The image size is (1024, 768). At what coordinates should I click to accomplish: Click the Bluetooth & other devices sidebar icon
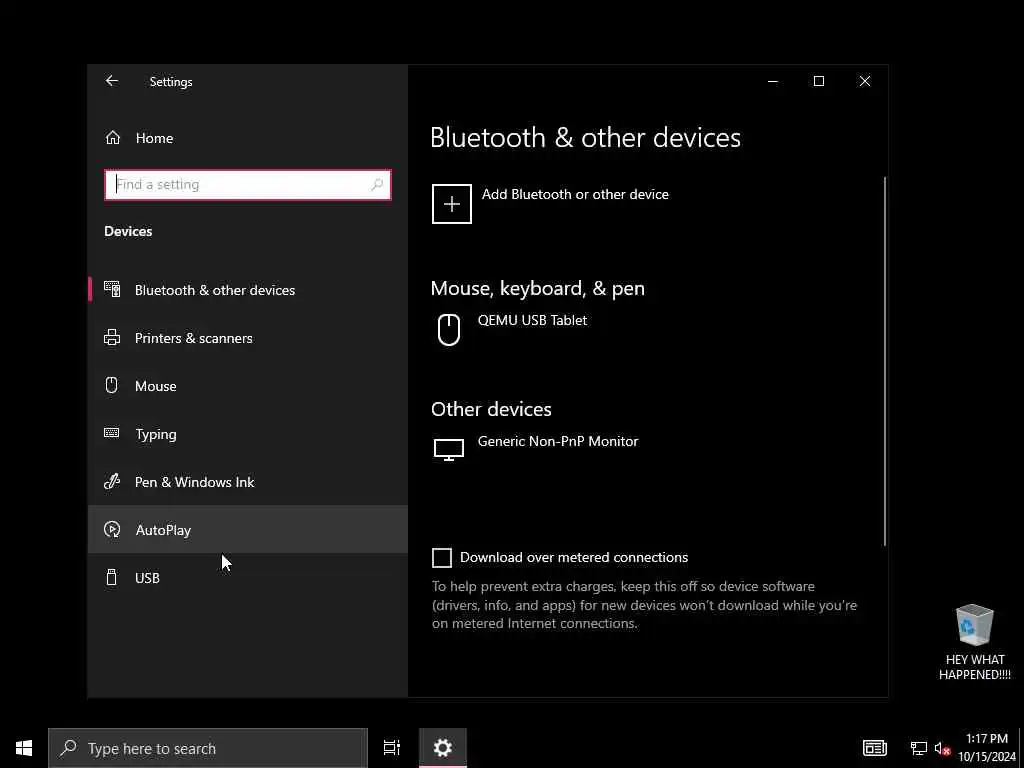pyautogui.click(x=112, y=289)
